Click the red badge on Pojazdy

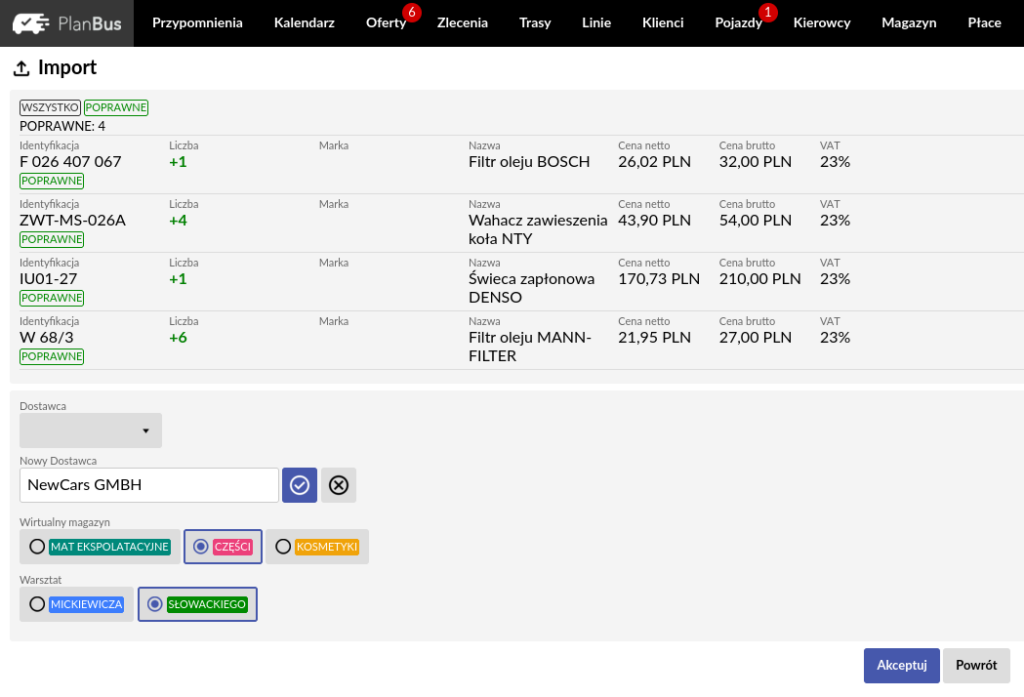coord(767,12)
